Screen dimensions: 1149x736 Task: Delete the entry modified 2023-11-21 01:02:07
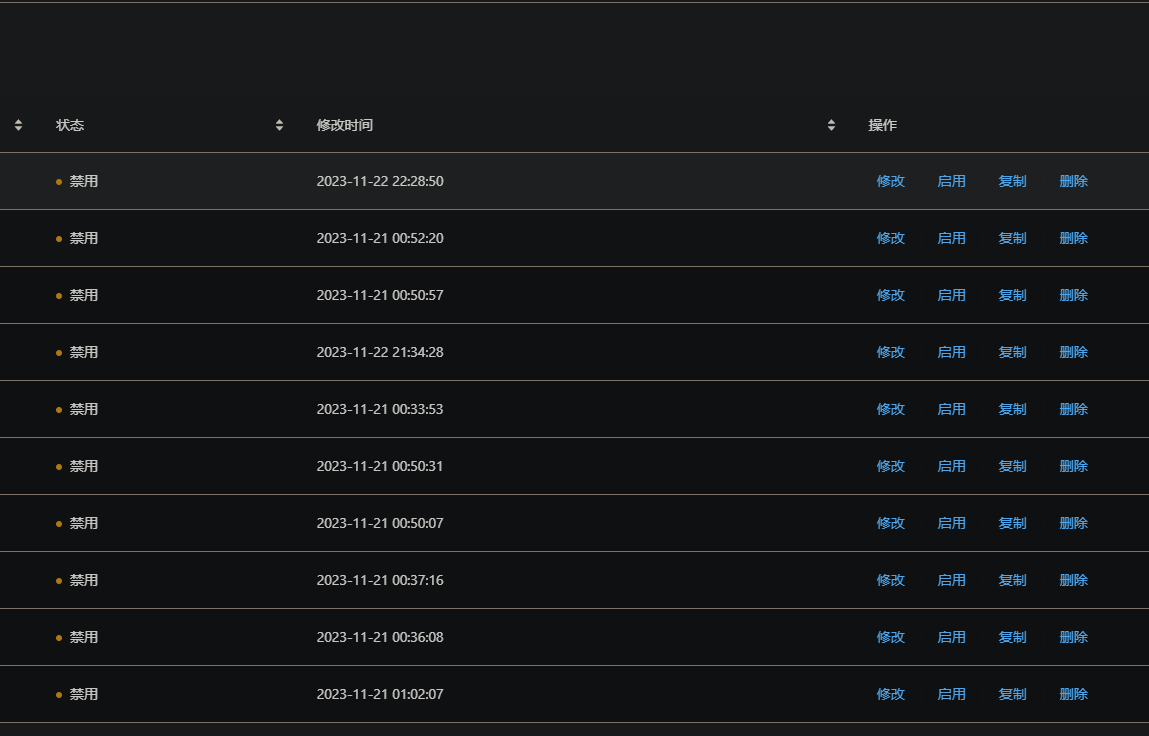pyautogui.click(x=1072, y=694)
